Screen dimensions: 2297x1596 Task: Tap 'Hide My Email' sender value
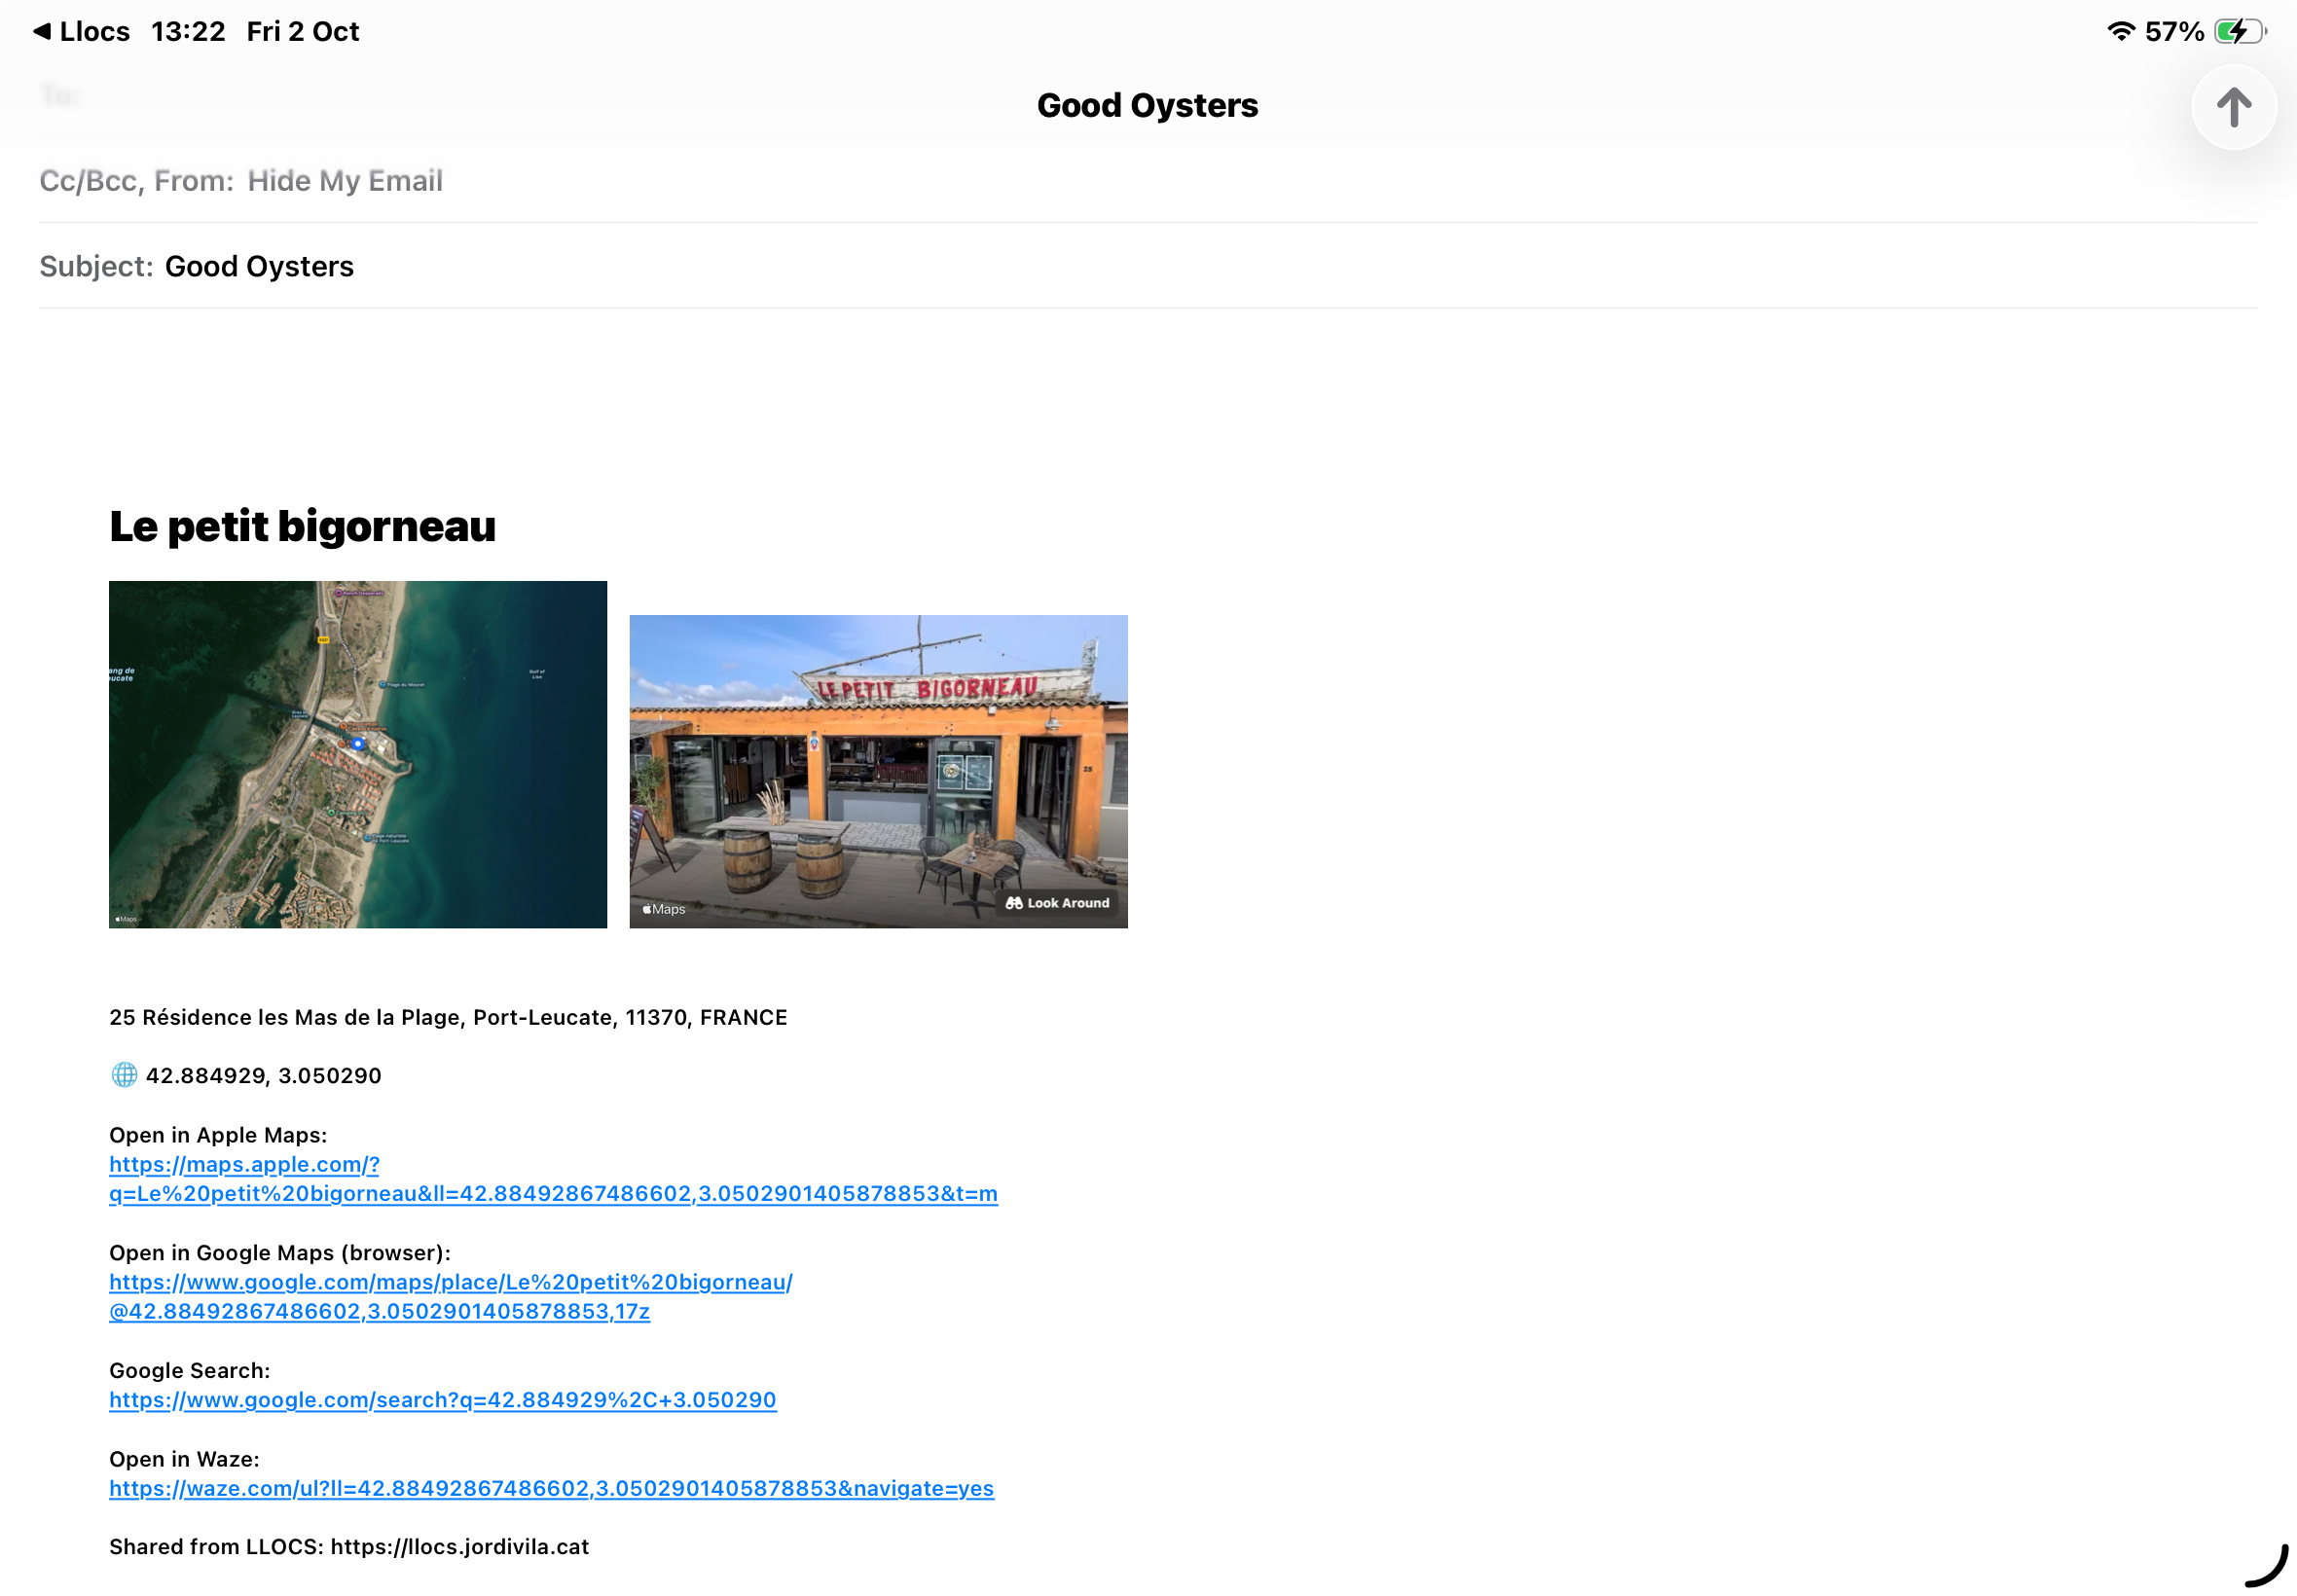click(345, 181)
